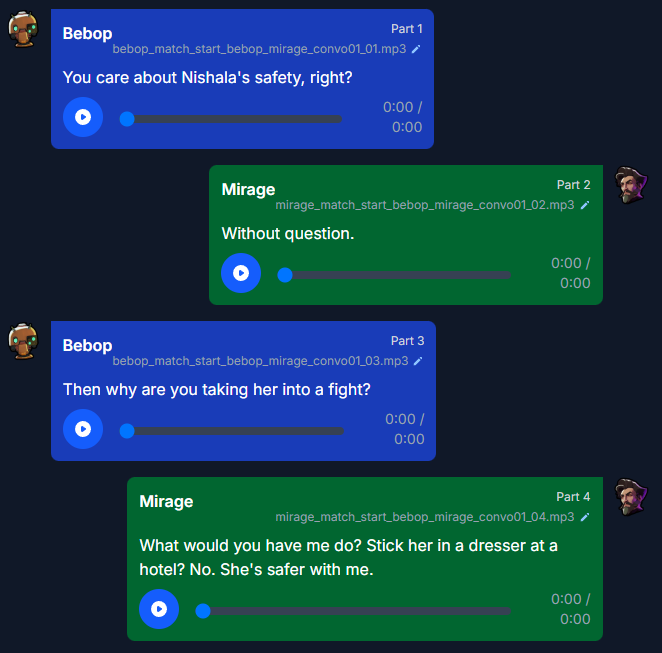Viewport: 662px width, 653px height.
Task: Open filename bebop_match_start_bebop_mirage_convo01_01.mp3
Action: pos(259,49)
